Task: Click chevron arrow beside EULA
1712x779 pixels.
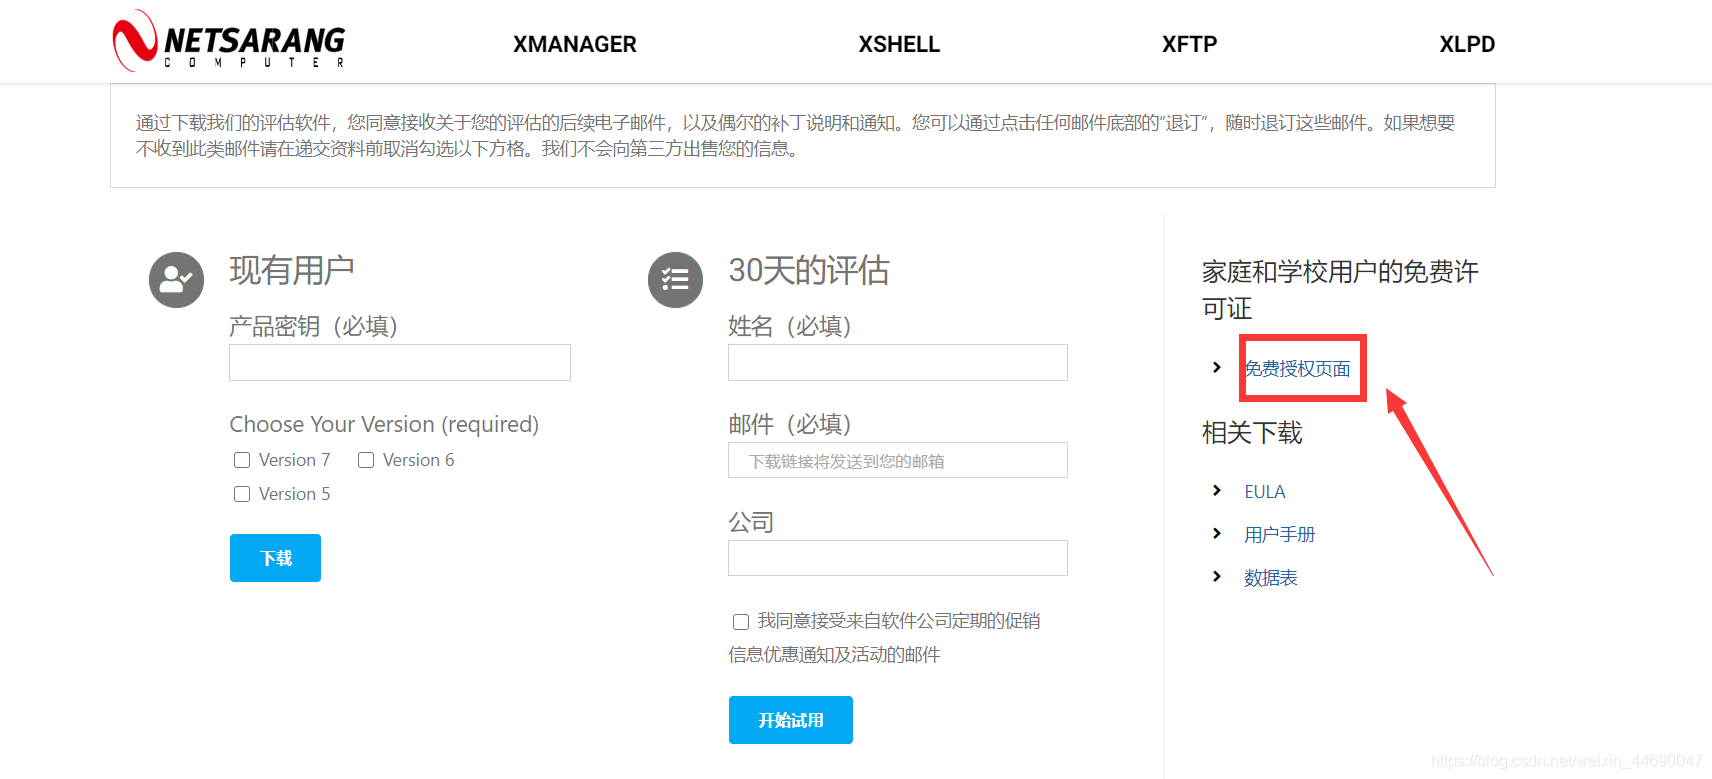Action: pos(1216,490)
